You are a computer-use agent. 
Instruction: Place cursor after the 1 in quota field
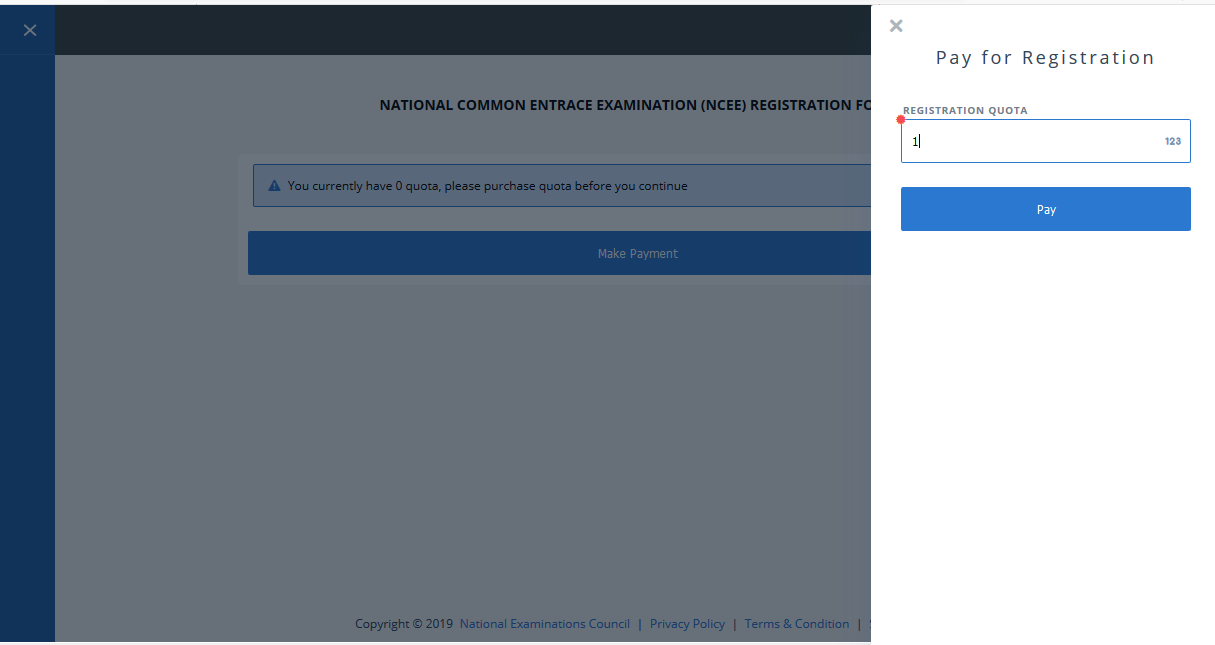919,141
